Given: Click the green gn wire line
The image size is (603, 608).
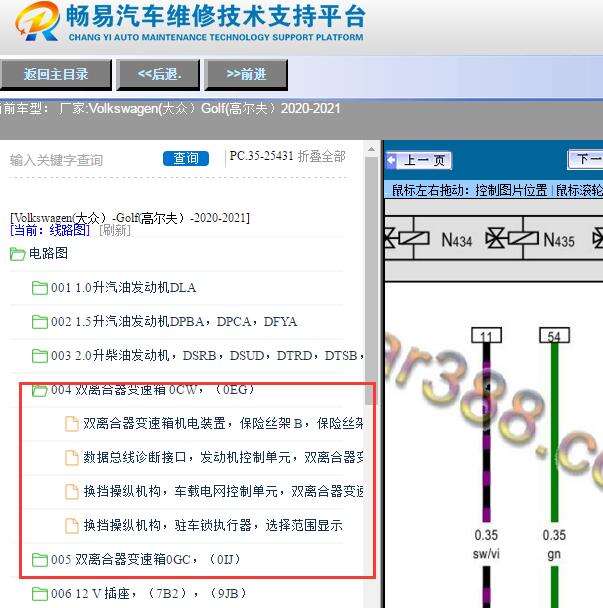Looking at the screenshot, I should (x=555, y=432).
